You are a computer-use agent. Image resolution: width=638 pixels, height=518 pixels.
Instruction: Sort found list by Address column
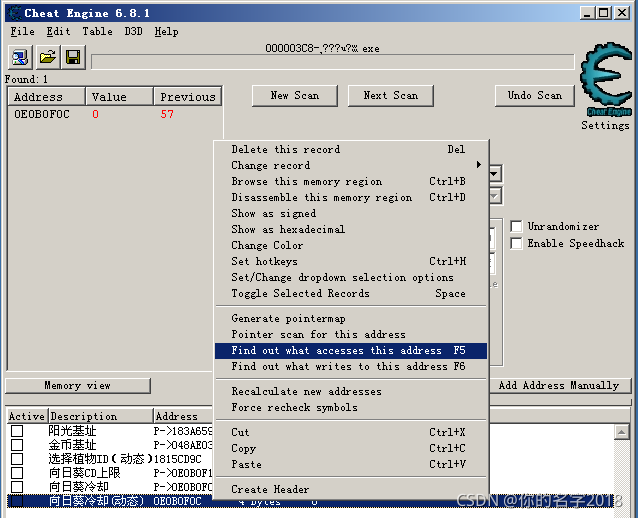click(x=47, y=97)
